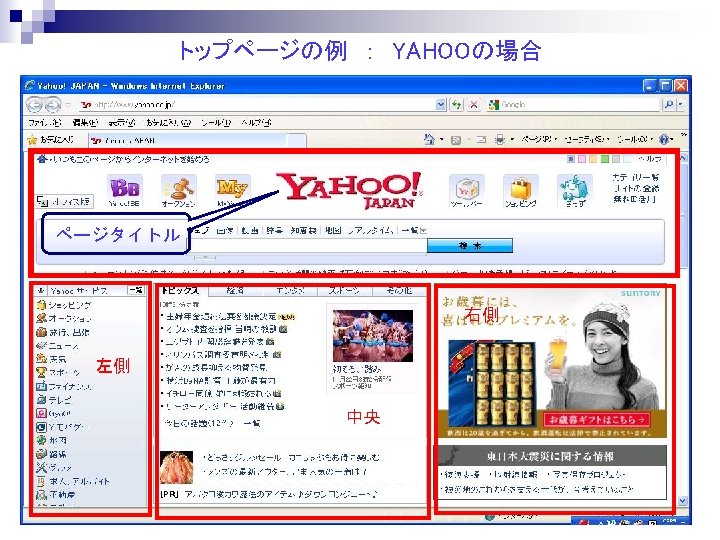Select 不動産 in services sidebar
Viewport: 720px width, 540px height.
(56, 495)
